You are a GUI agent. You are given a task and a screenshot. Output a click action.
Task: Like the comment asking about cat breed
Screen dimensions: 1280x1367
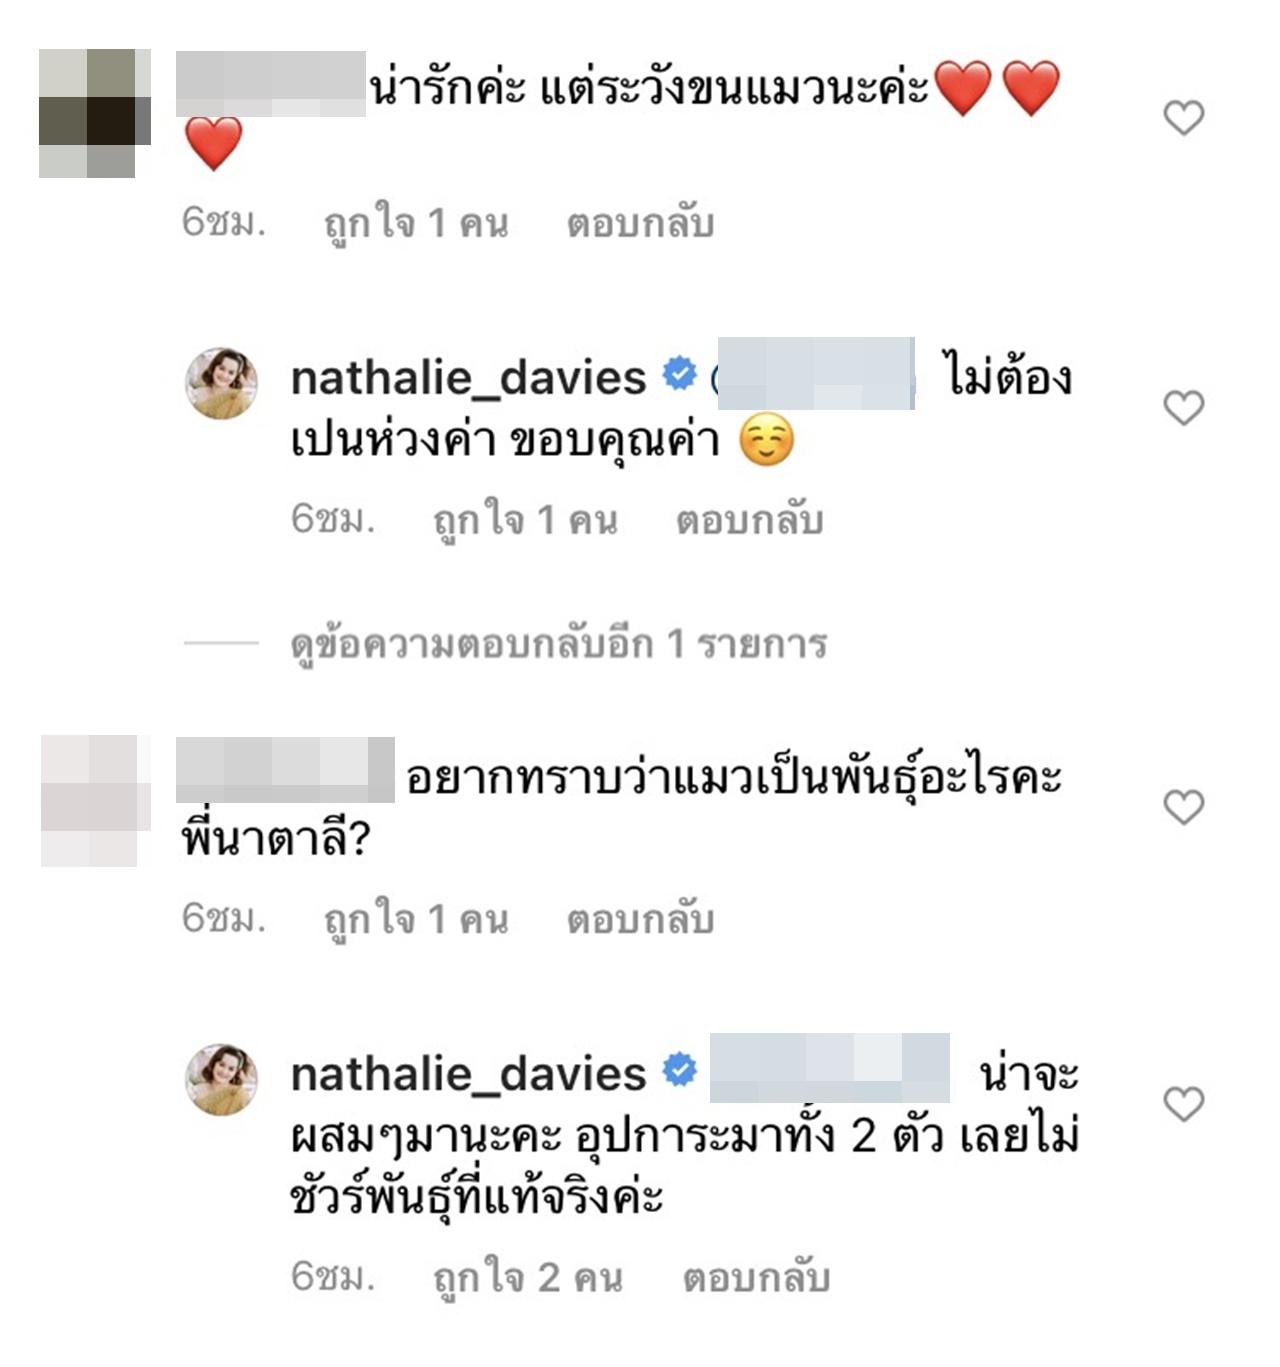tap(1184, 807)
